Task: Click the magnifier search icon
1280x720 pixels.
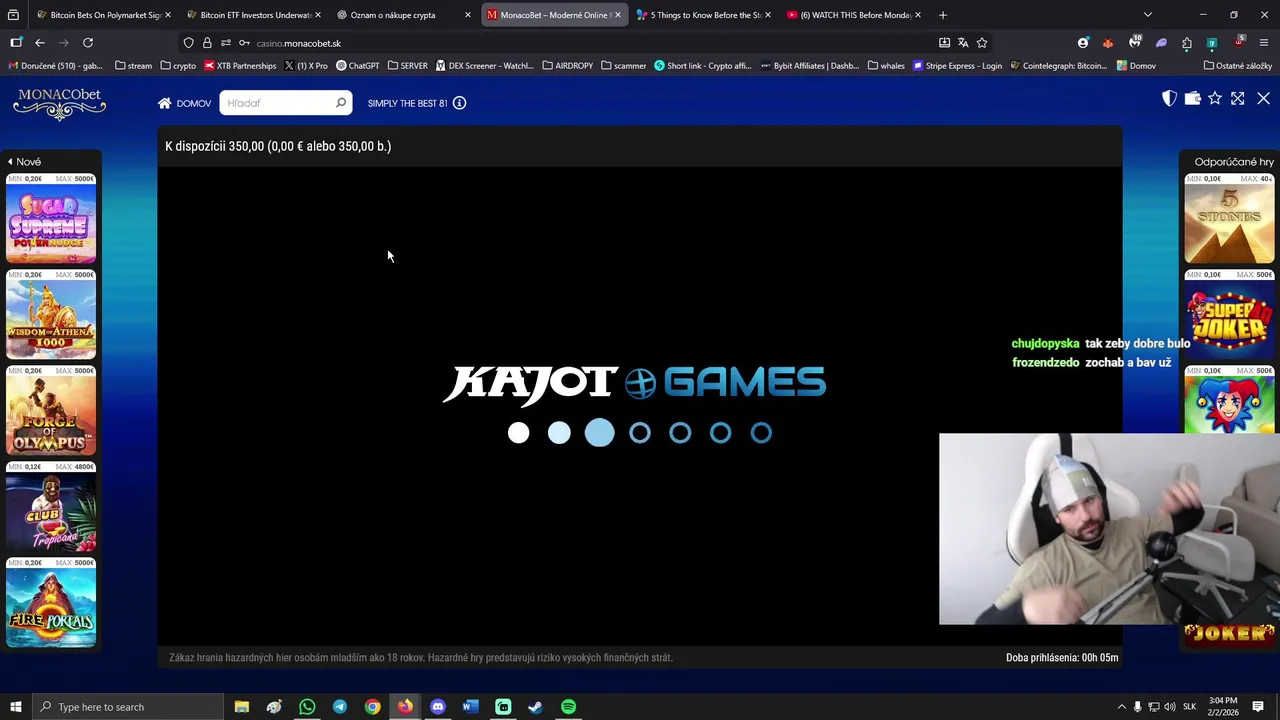Action: click(x=341, y=103)
